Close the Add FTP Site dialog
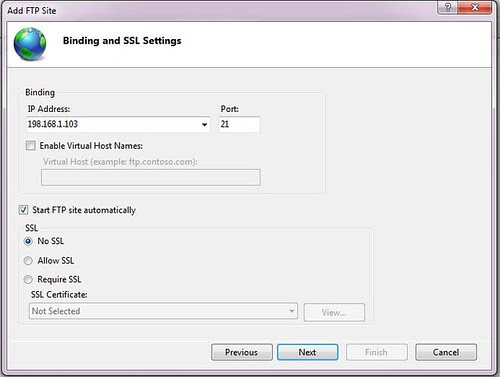Screen dimensions: 500x377 coord(475,7)
